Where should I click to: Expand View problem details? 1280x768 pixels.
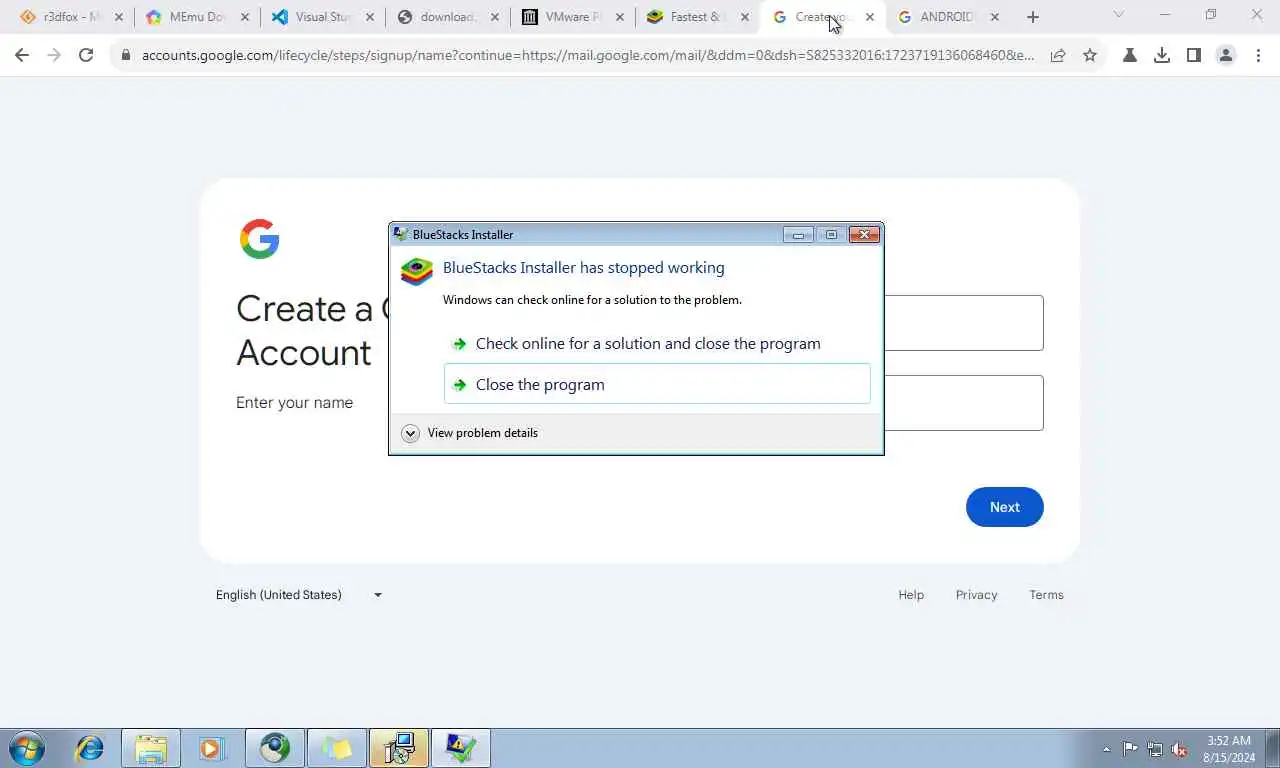pos(470,433)
